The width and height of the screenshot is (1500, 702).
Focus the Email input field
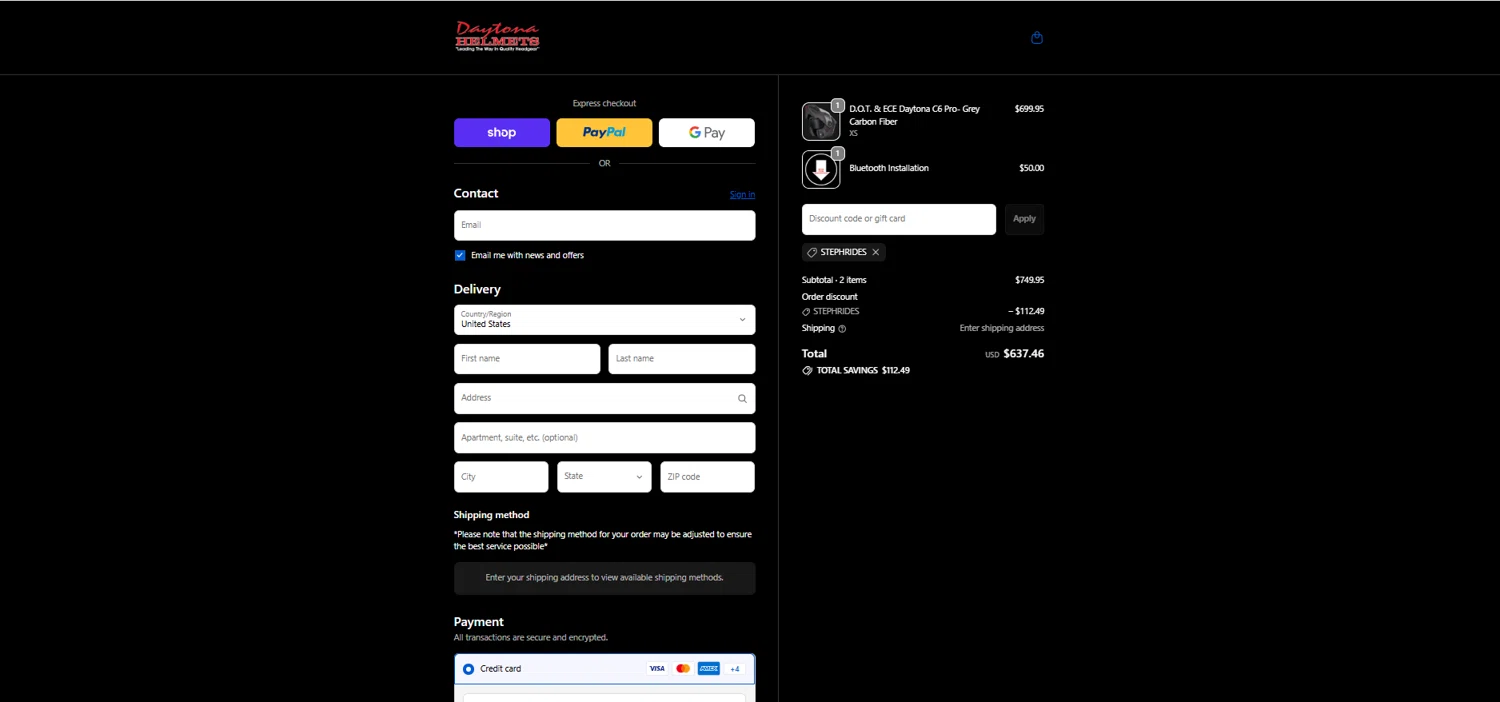(604, 225)
